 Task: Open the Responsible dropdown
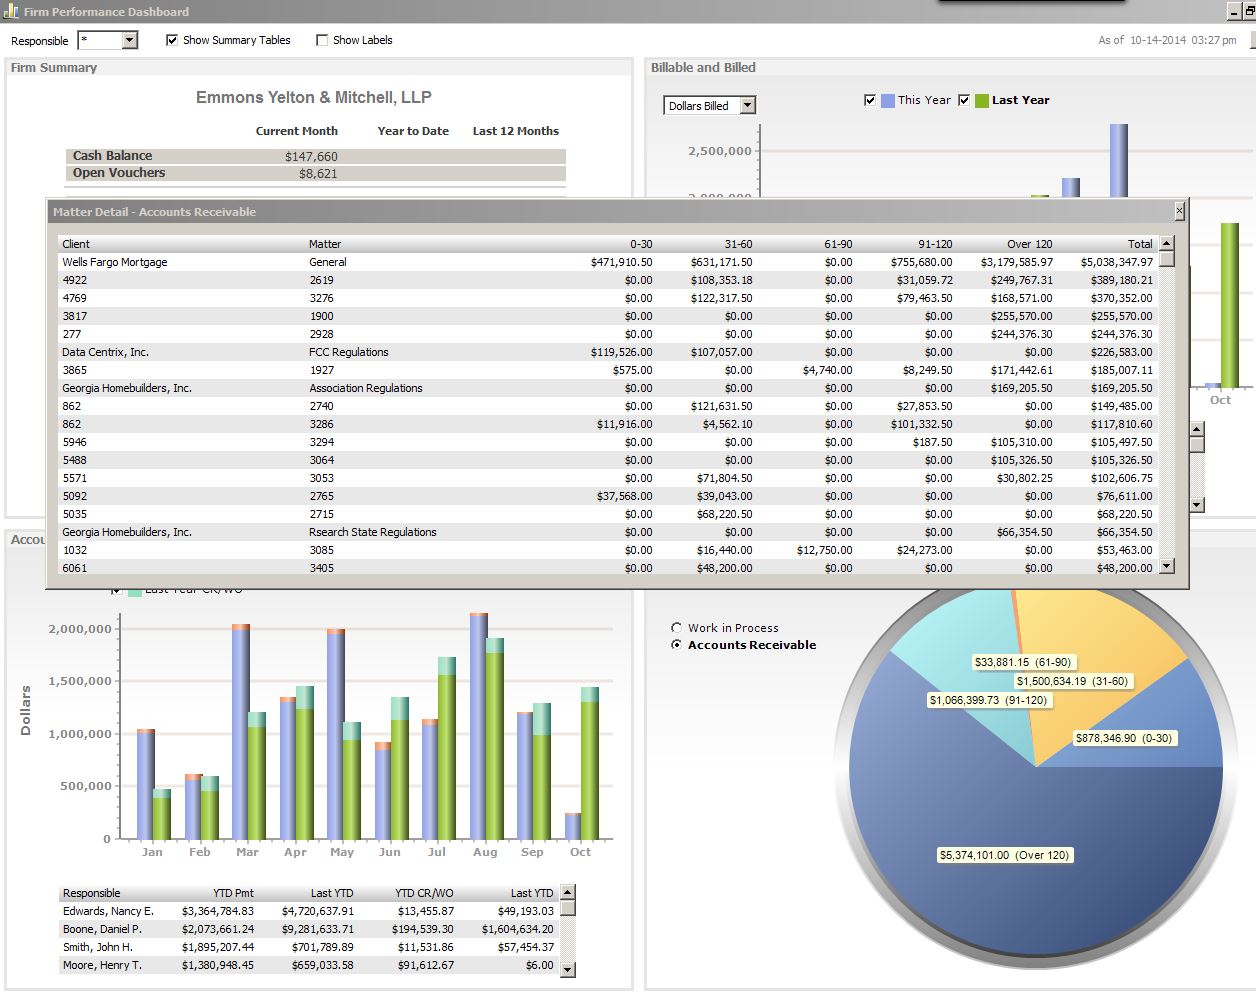[130, 40]
